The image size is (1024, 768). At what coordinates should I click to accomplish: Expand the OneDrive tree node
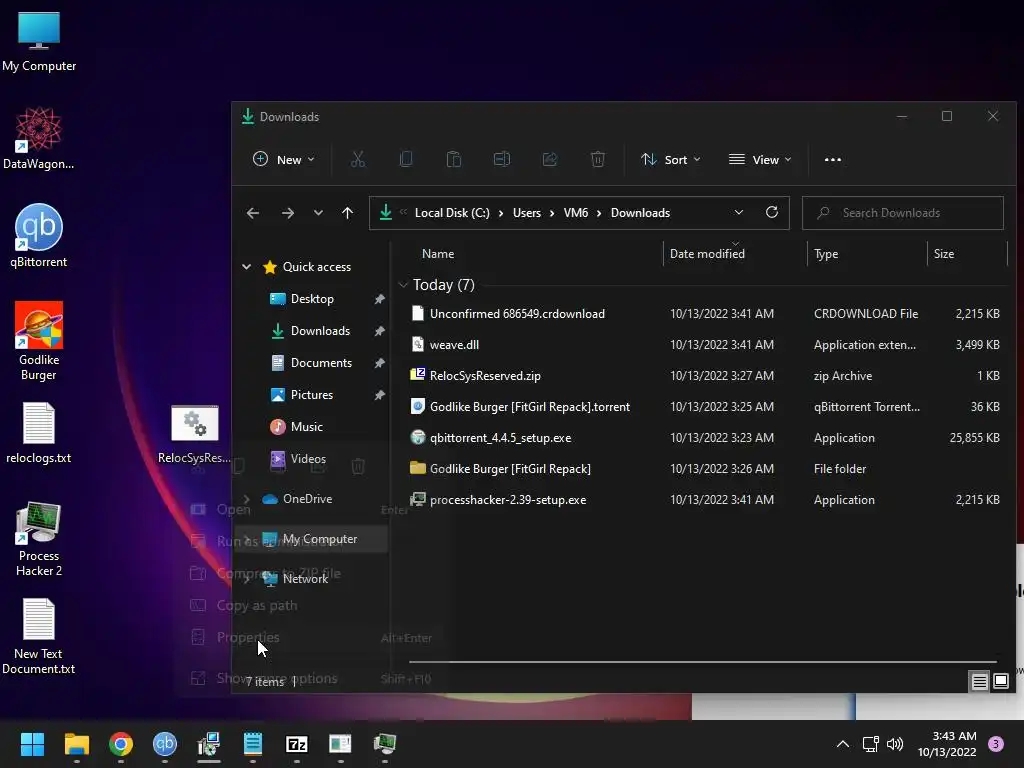pos(247,499)
